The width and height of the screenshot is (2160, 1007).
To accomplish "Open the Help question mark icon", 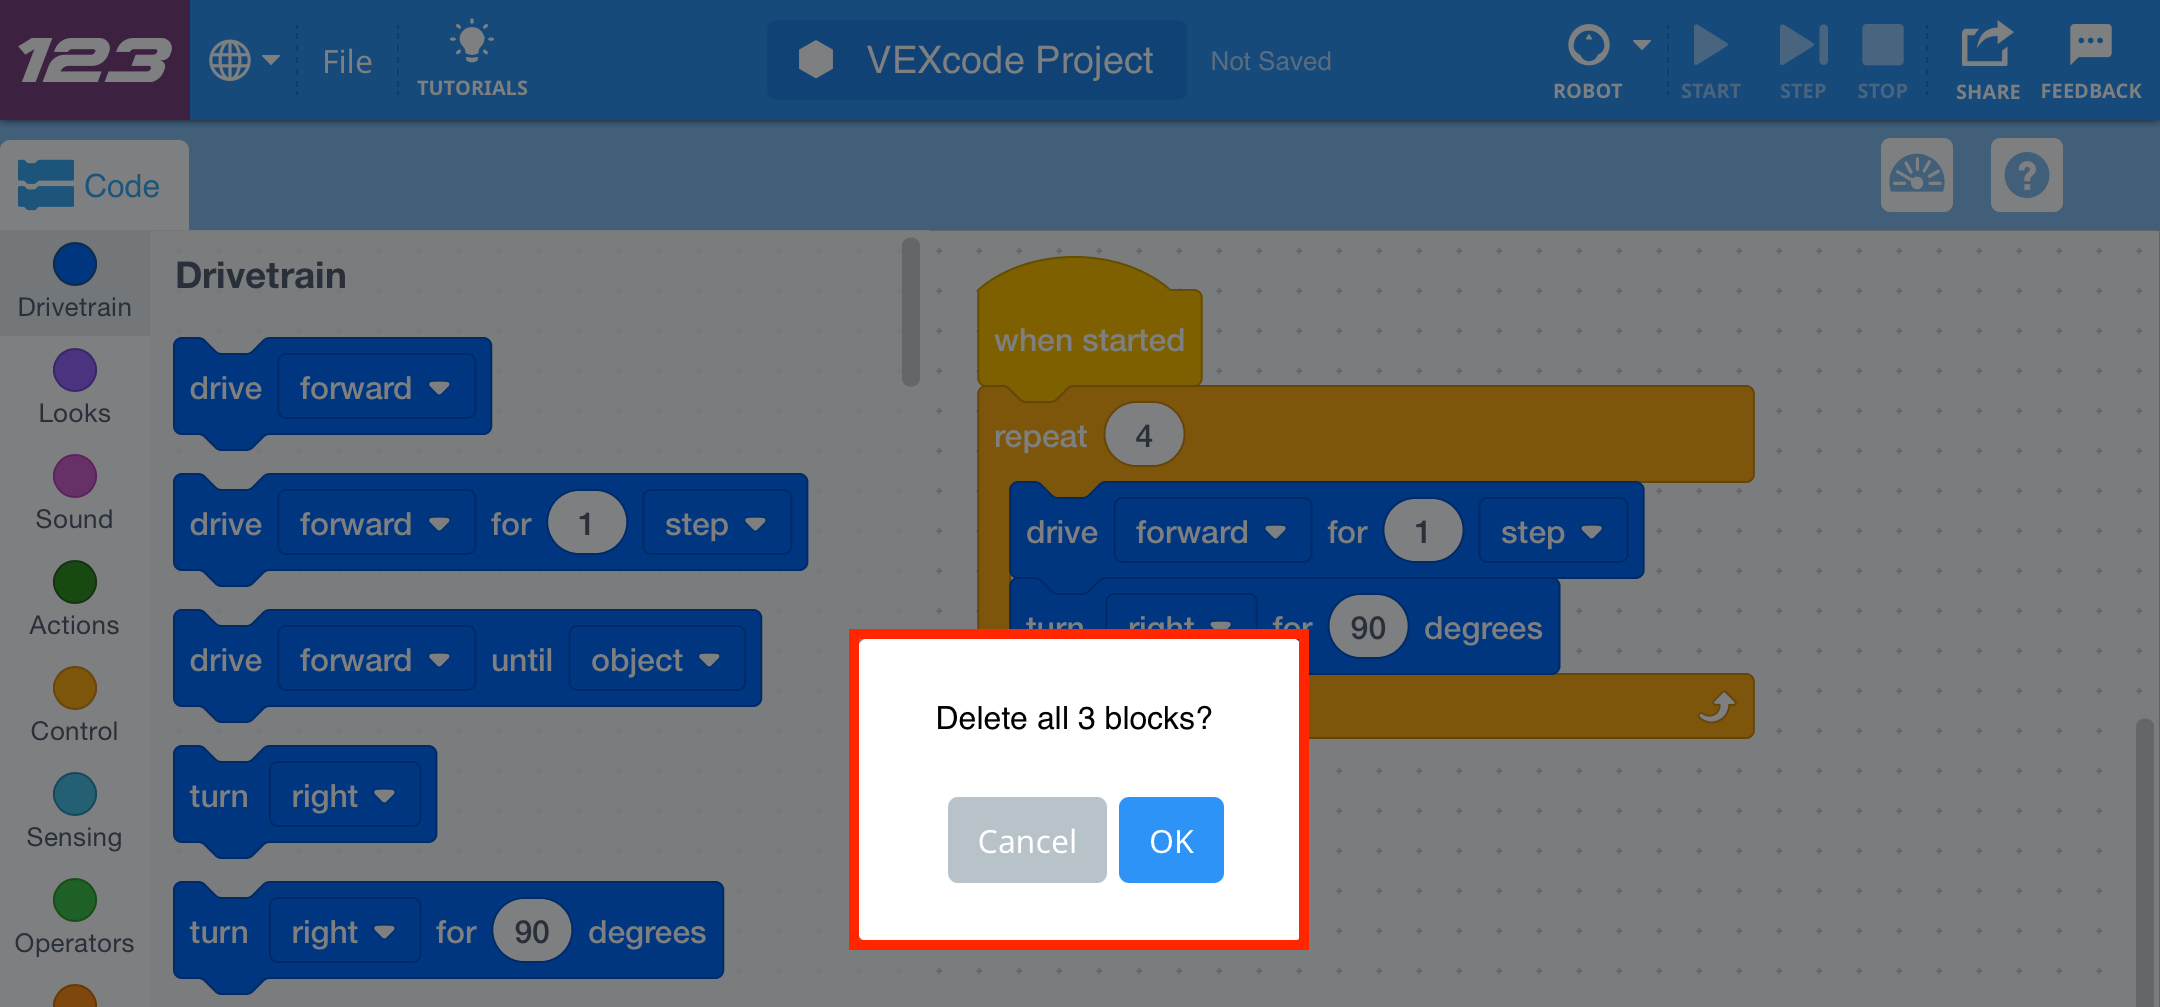I will click(x=2026, y=175).
